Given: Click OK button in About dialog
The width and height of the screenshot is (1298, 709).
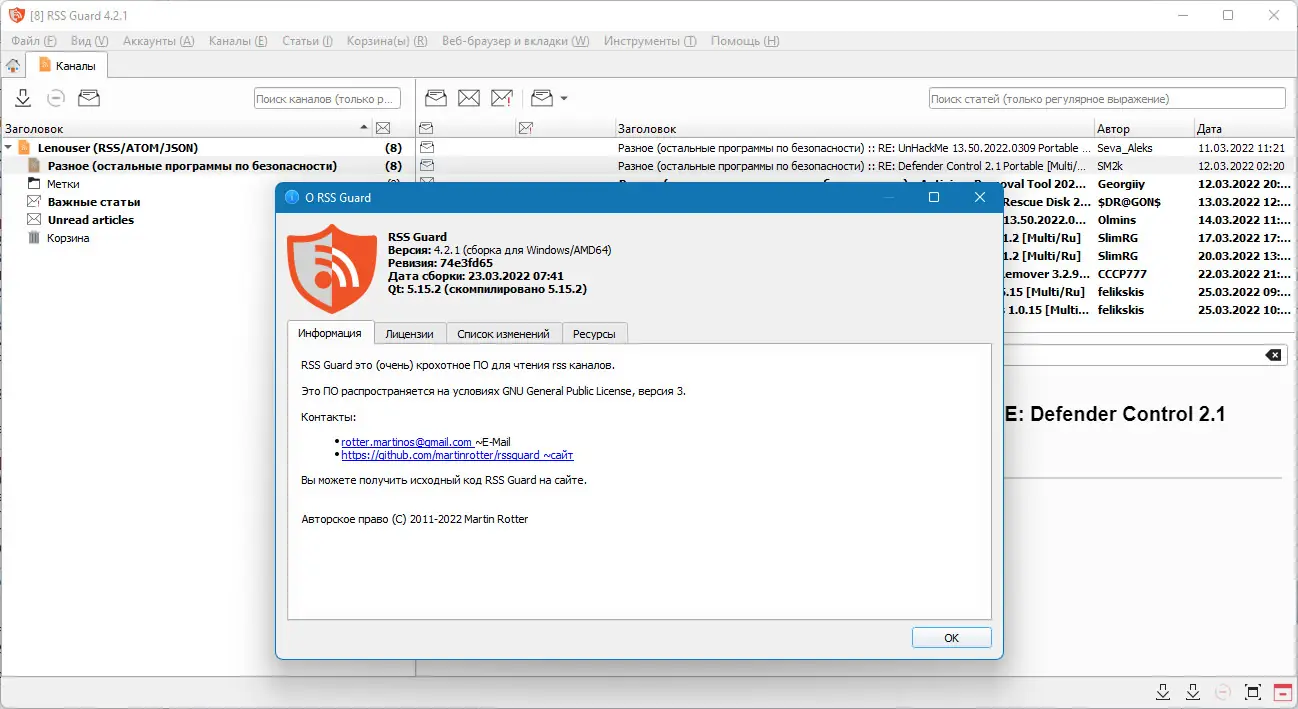Looking at the screenshot, I should tap(951, 637).
